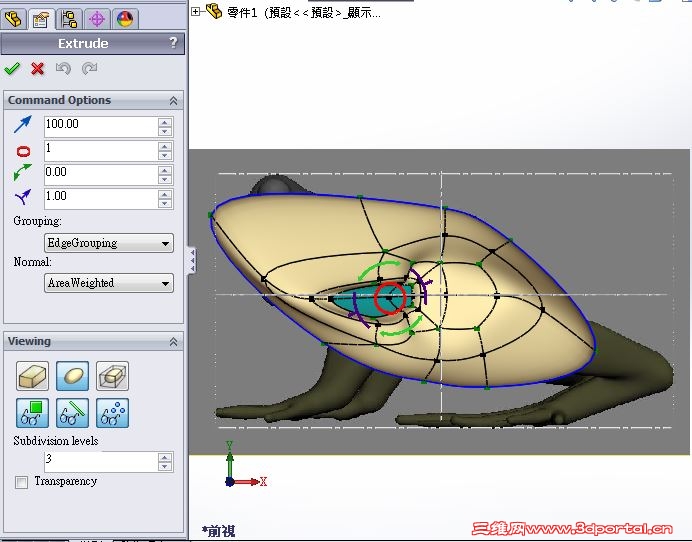Enable the Transparency checkbox
Screen dimensions: 692x542
pos(21,482)
